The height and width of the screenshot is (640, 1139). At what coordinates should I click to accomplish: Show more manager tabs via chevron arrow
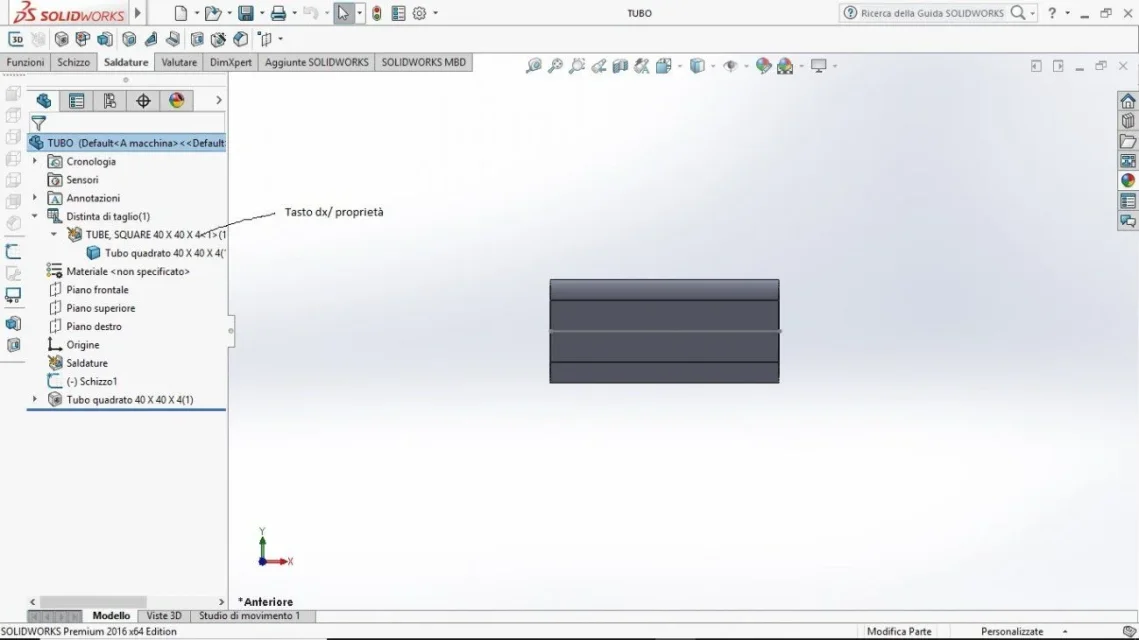(219, 100)
